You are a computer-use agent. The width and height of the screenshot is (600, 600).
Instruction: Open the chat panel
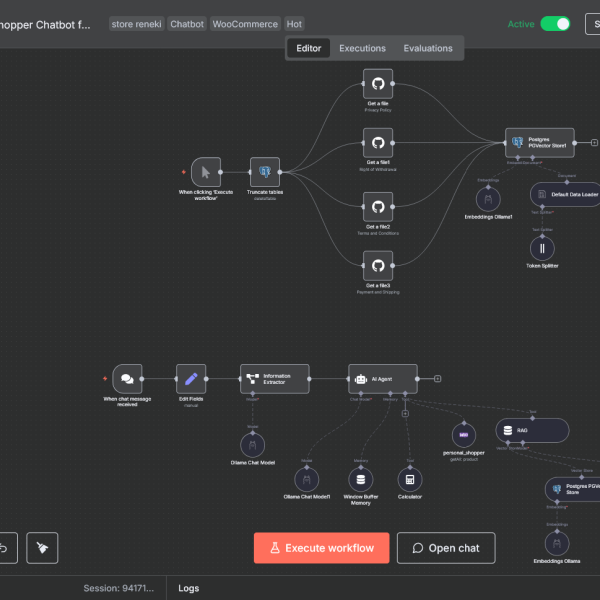445,548
